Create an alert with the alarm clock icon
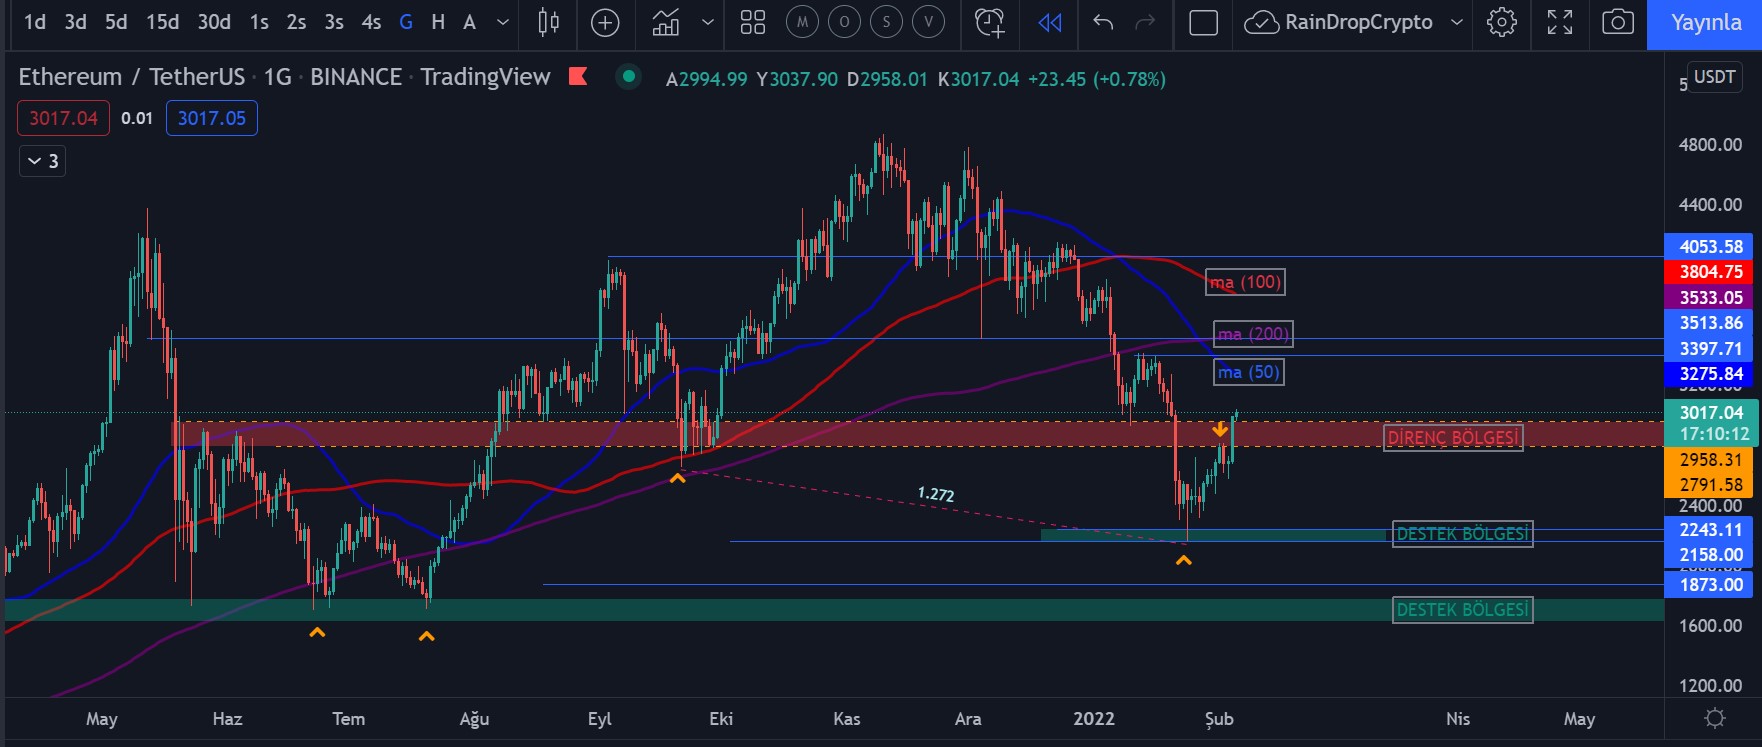Viewport: 1762px width, 747px height. pyautogui.click(x=989, y=22)
